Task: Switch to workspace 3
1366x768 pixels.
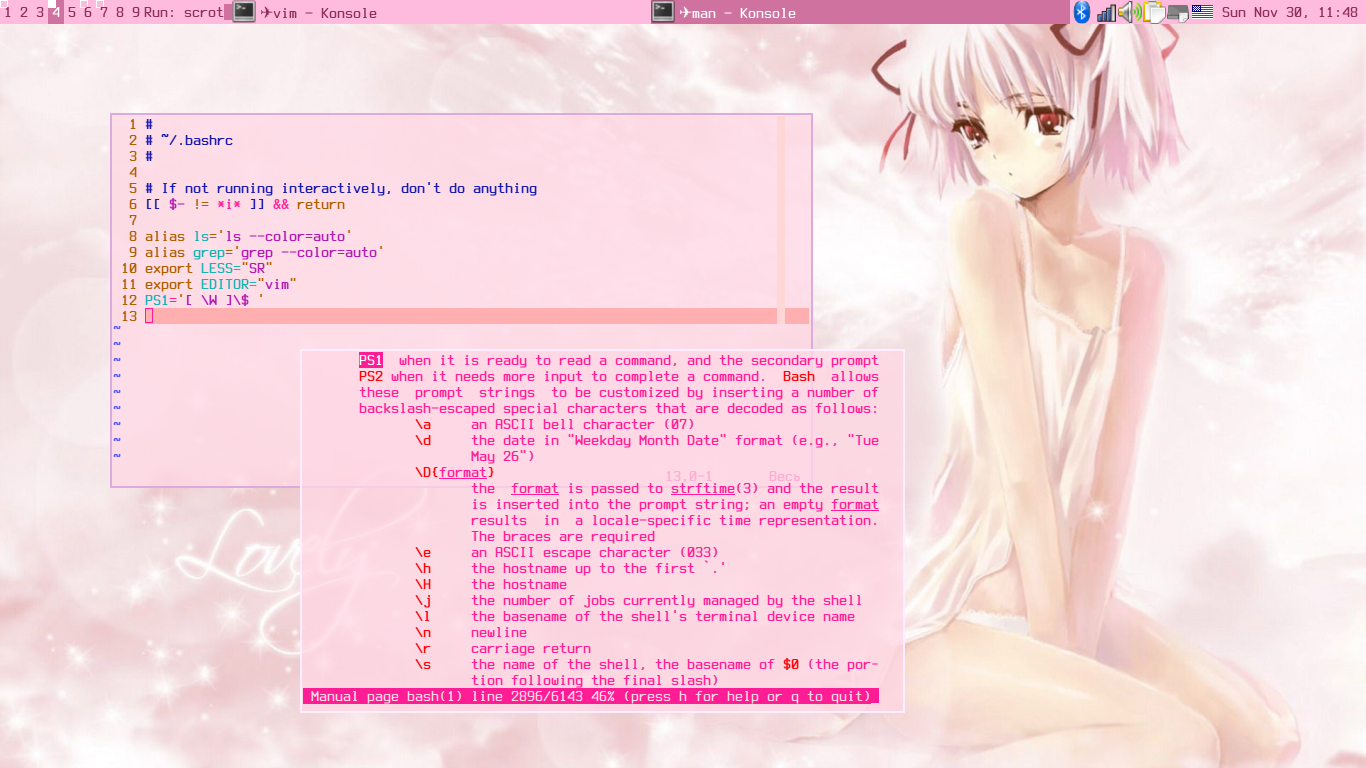Action: click(40, 13)
